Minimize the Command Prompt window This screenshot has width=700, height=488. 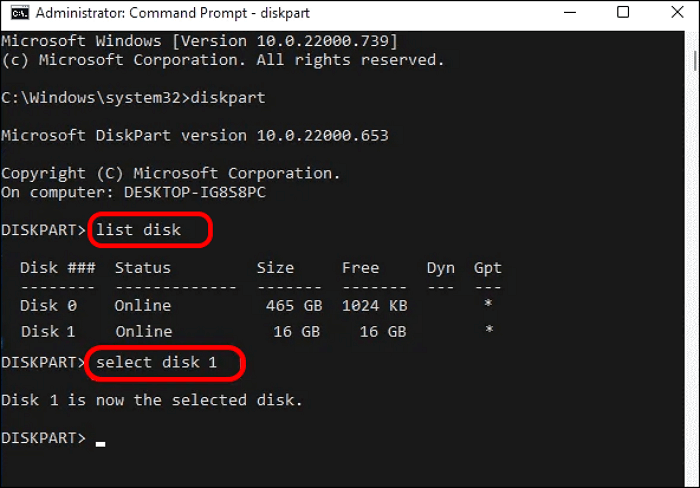(x=572, y=12)
